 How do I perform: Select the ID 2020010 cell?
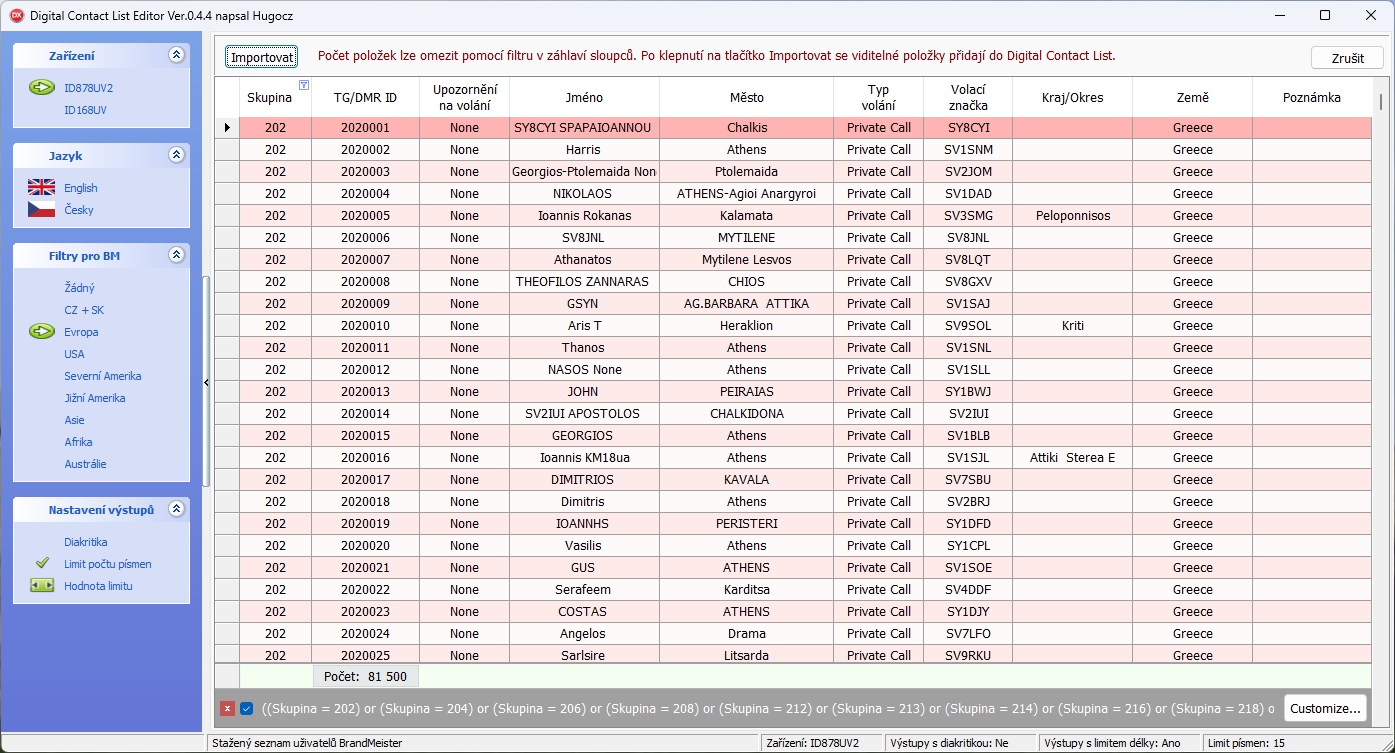point(365,325)
